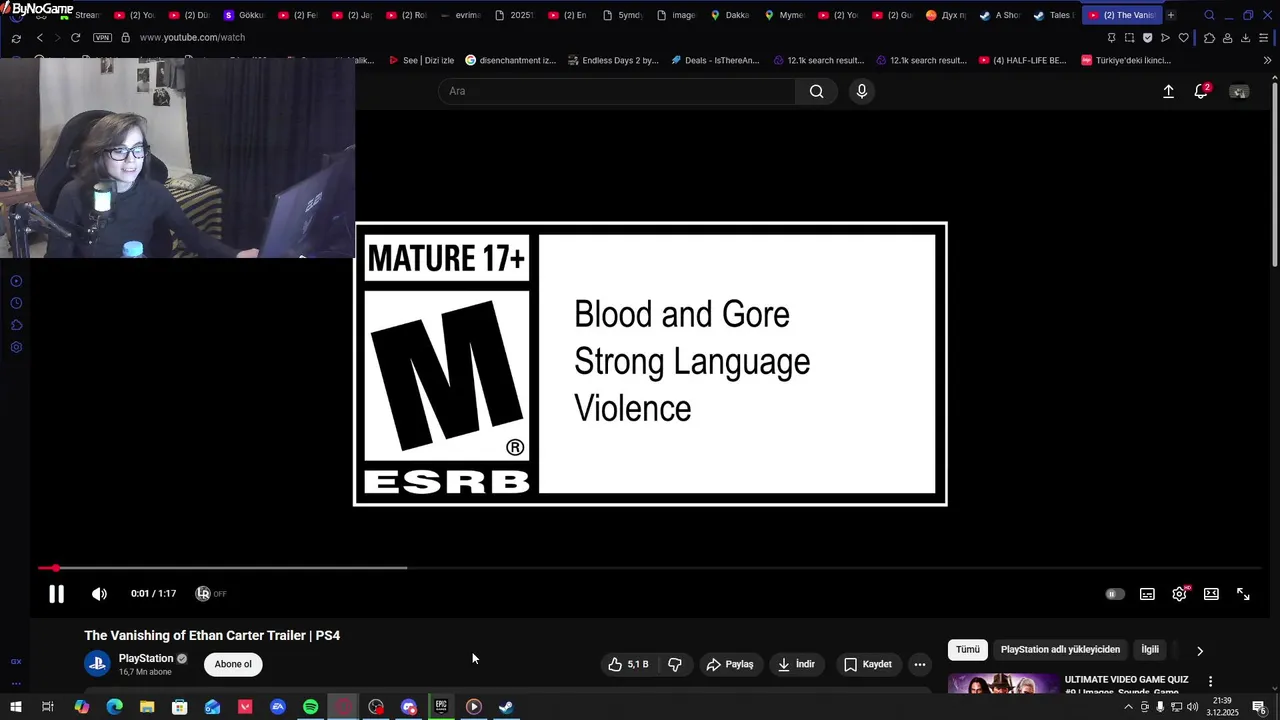The image size is (1280, 720).
Task: Start voice search with the microphone icon
Action: 862,91
